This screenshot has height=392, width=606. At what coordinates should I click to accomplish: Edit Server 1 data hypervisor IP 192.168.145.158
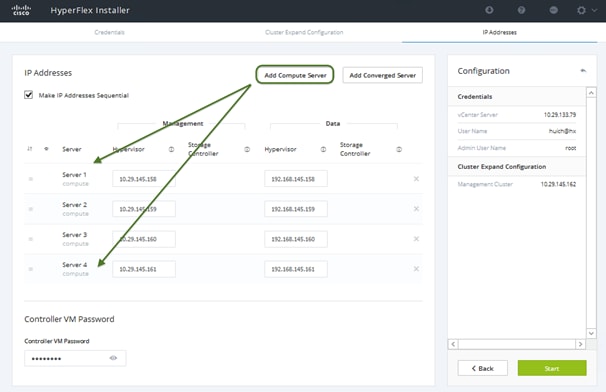click(296, 179)
